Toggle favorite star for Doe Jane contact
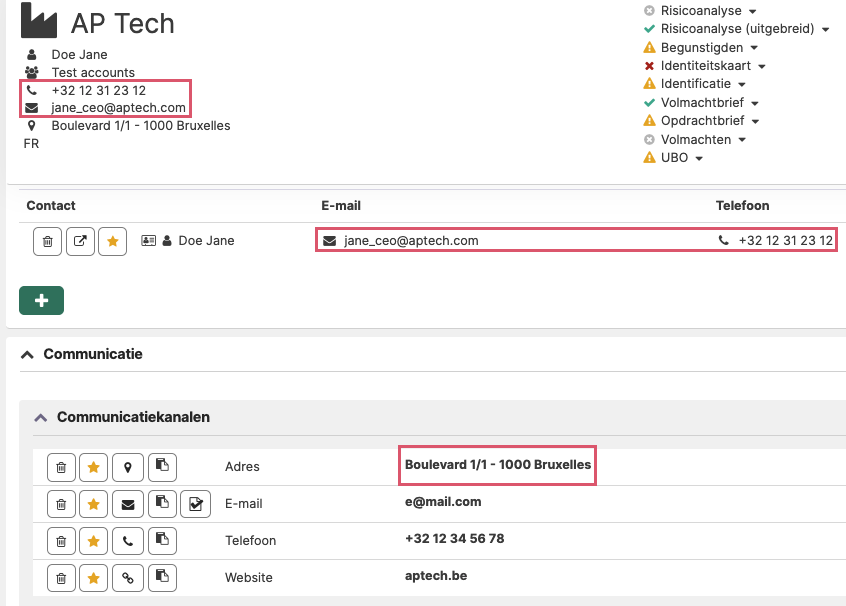 coord(113,241)
